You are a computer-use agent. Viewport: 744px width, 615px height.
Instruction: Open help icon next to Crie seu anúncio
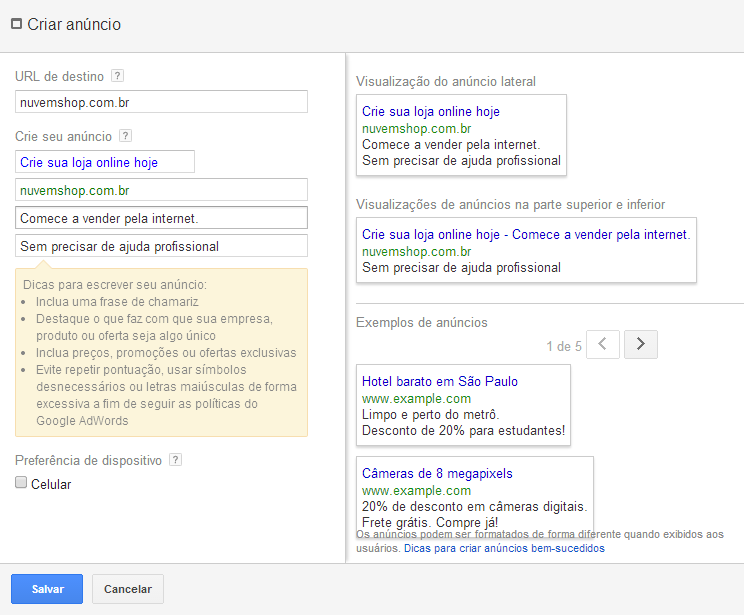(x=125, y=136)
